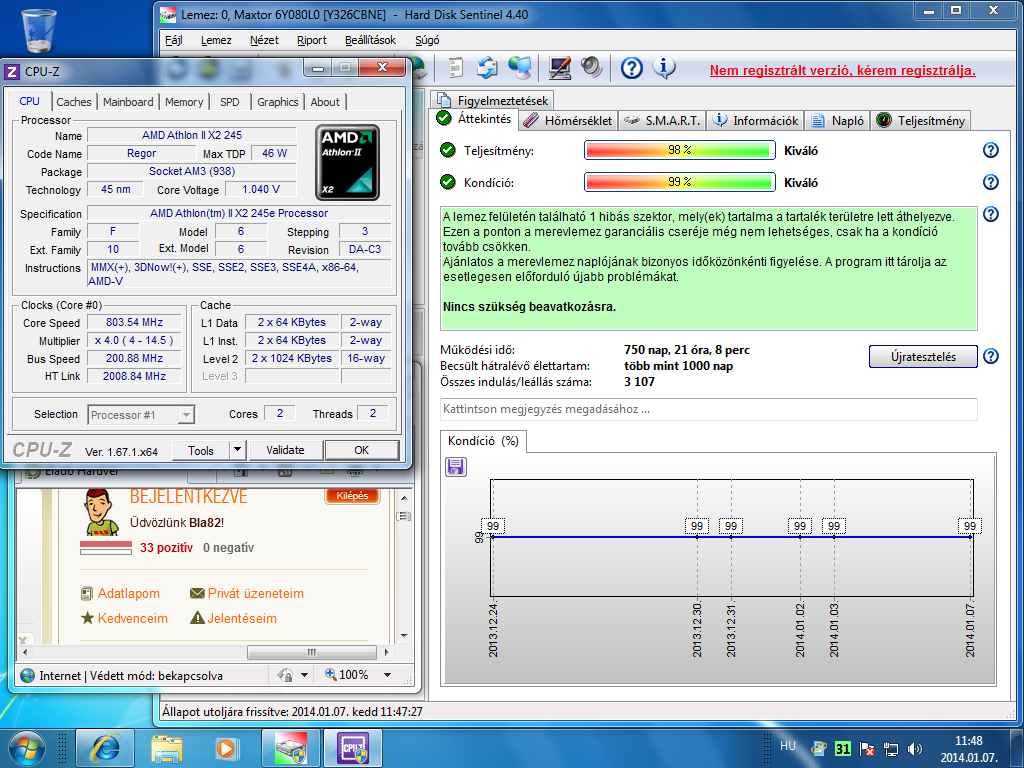Launch Internet Explorer from taskbar

tap(105, 748)
